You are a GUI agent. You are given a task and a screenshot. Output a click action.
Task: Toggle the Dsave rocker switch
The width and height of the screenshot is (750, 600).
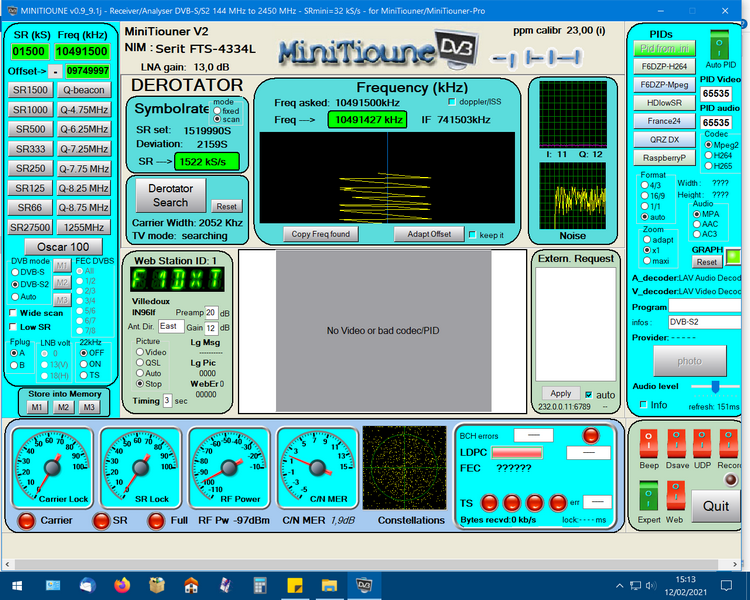[676, 444]
